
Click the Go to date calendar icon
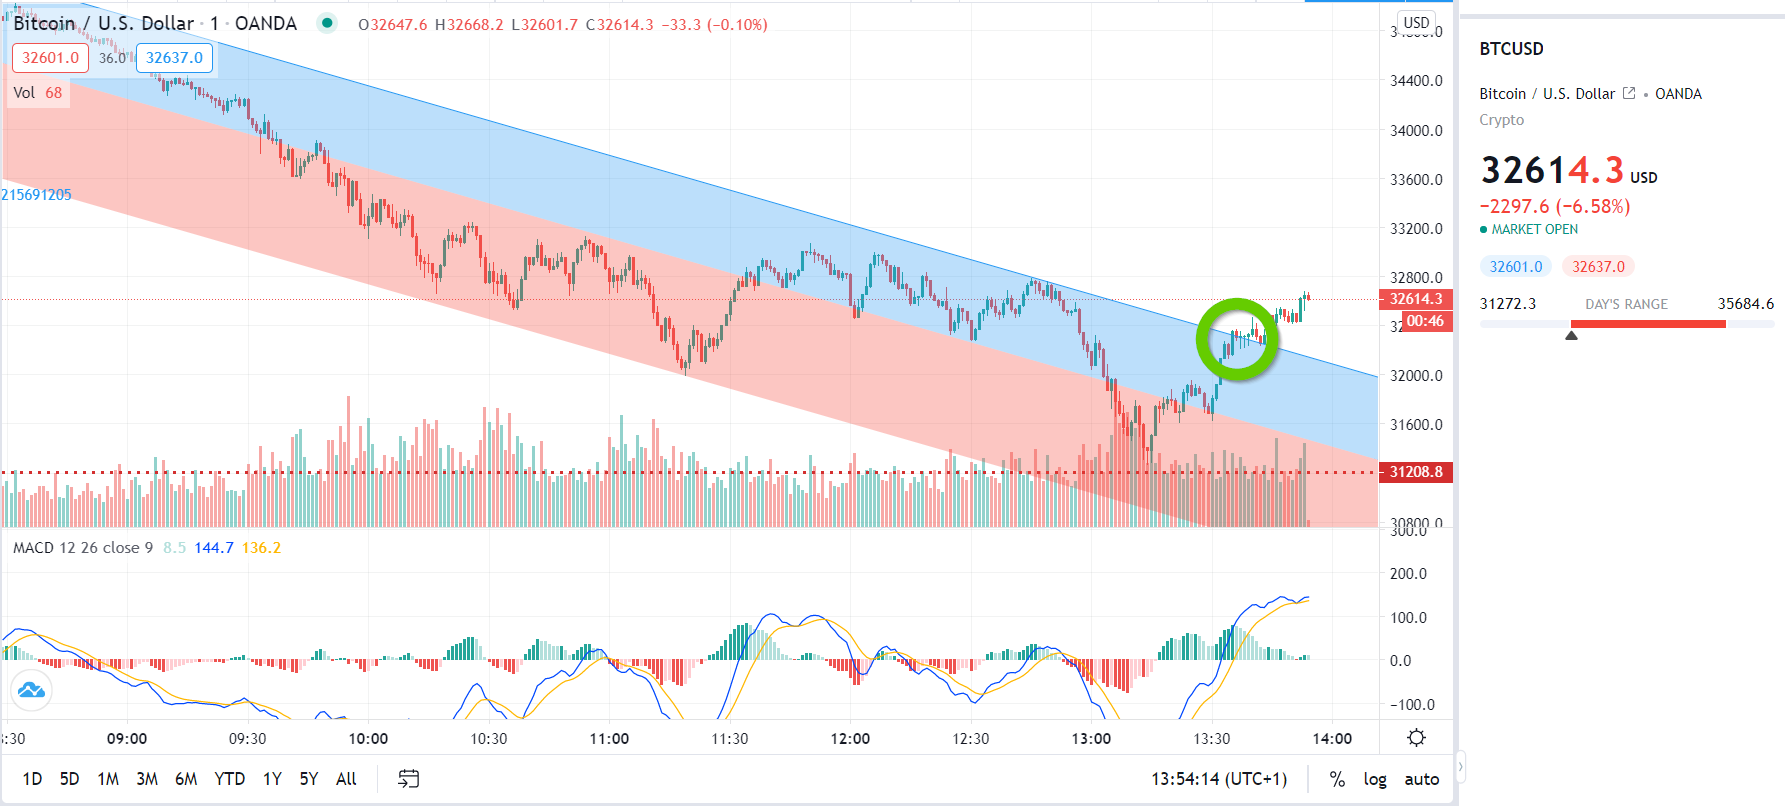pyautogui.click(x=408, y=778)
